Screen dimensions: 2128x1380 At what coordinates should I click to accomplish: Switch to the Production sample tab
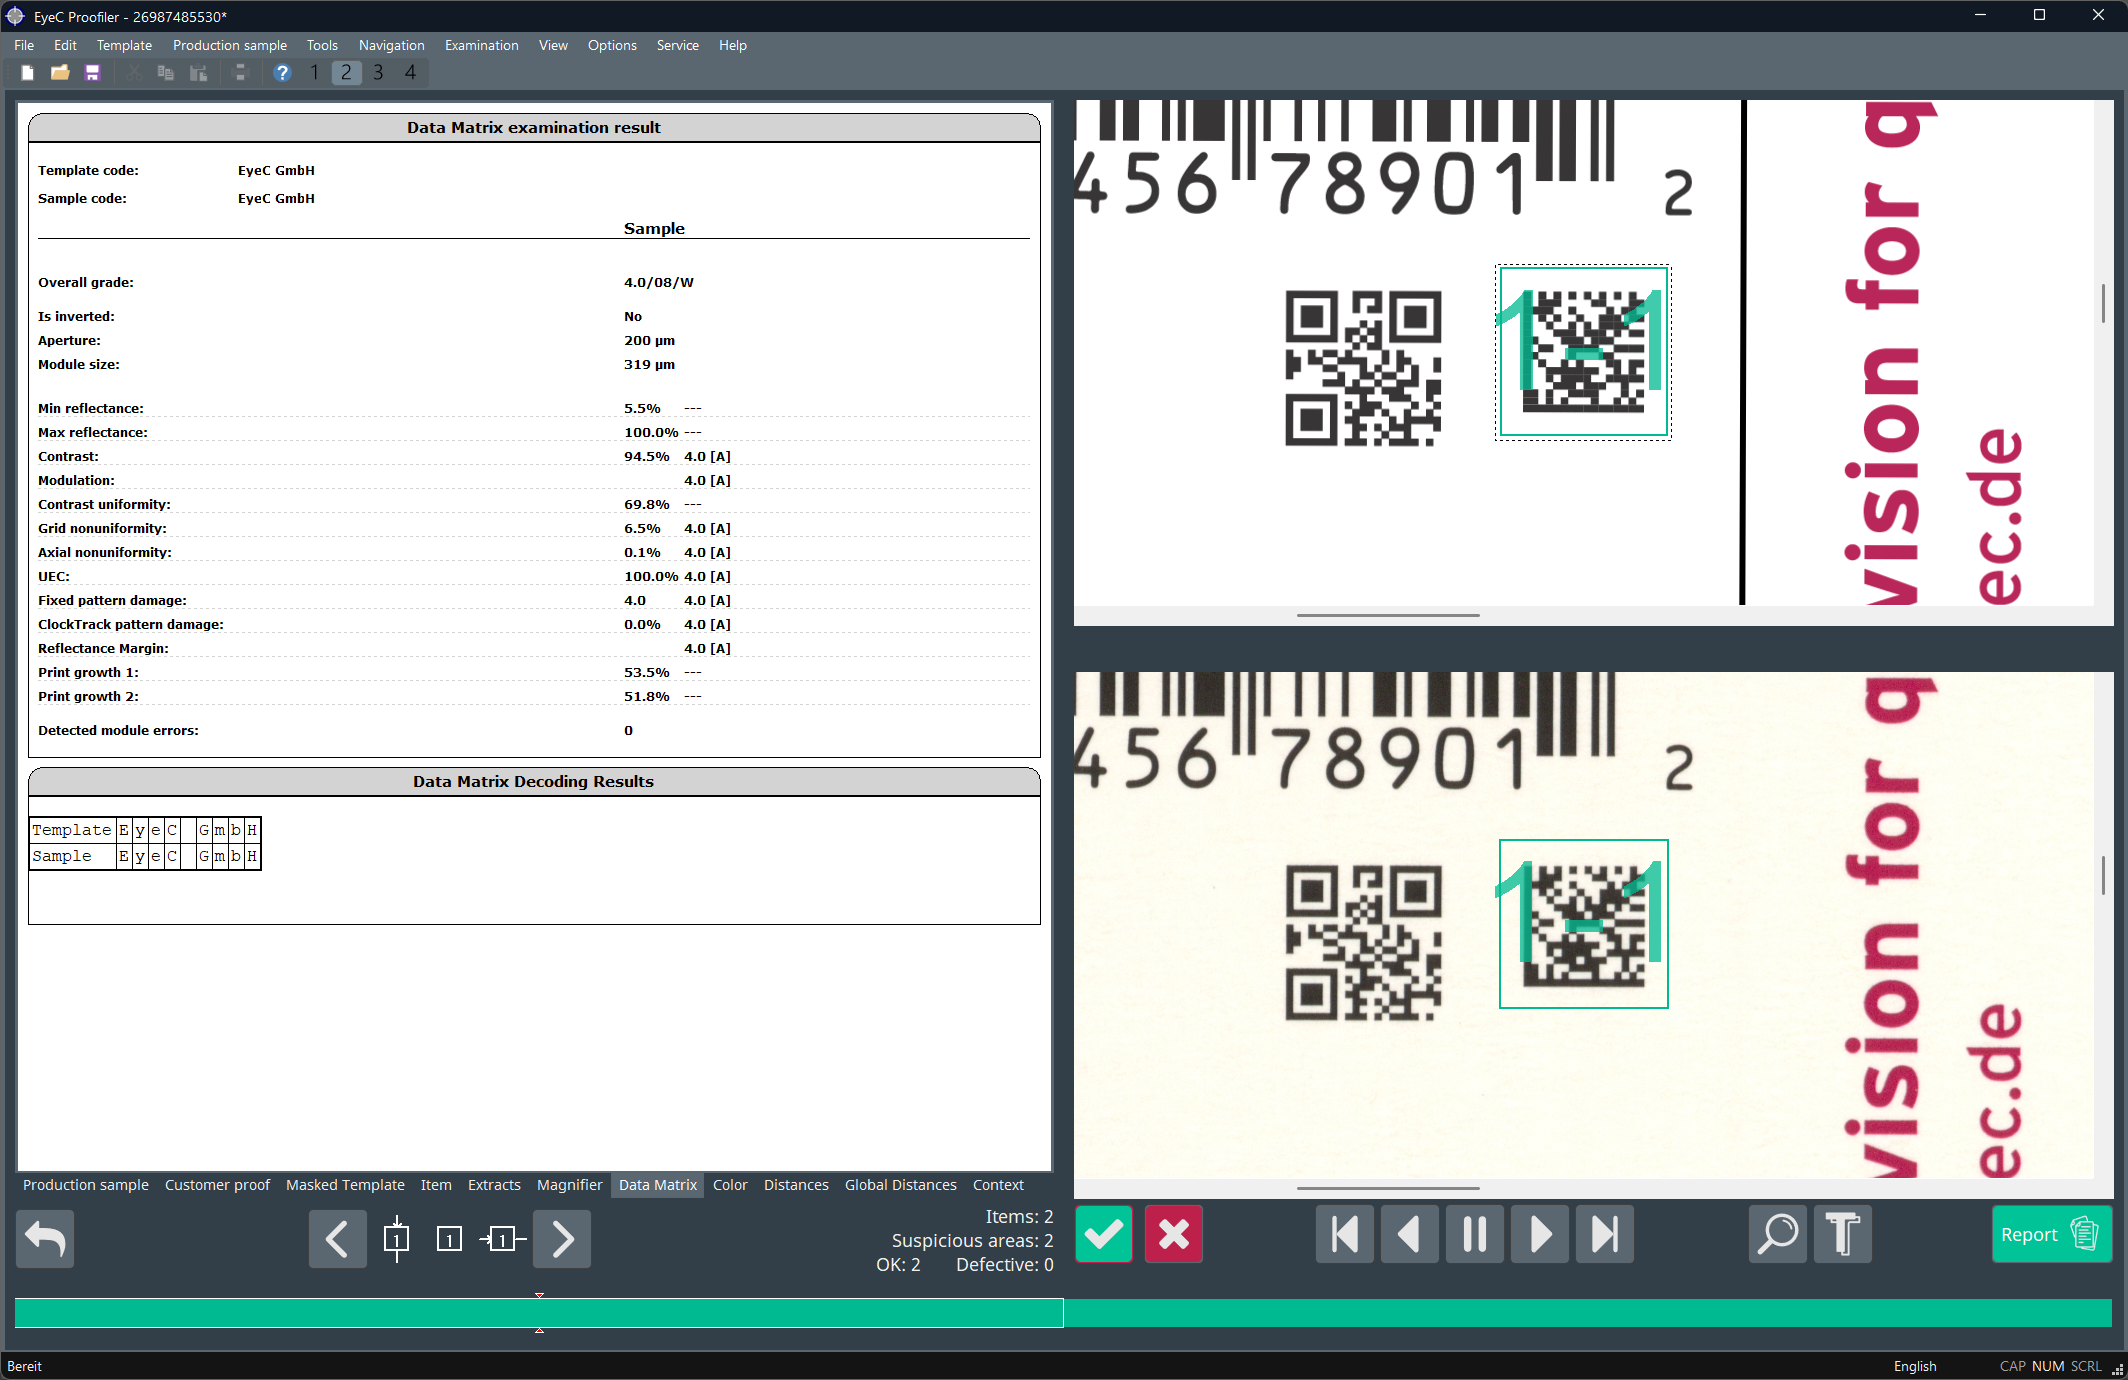86,1185
